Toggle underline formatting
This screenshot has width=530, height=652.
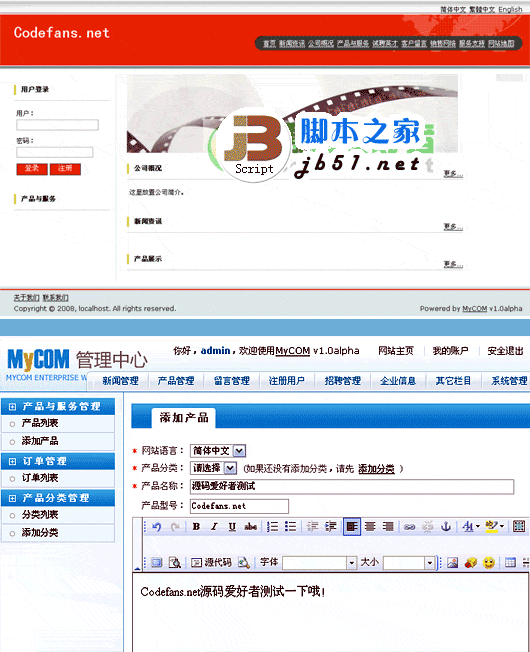point(232,527)
